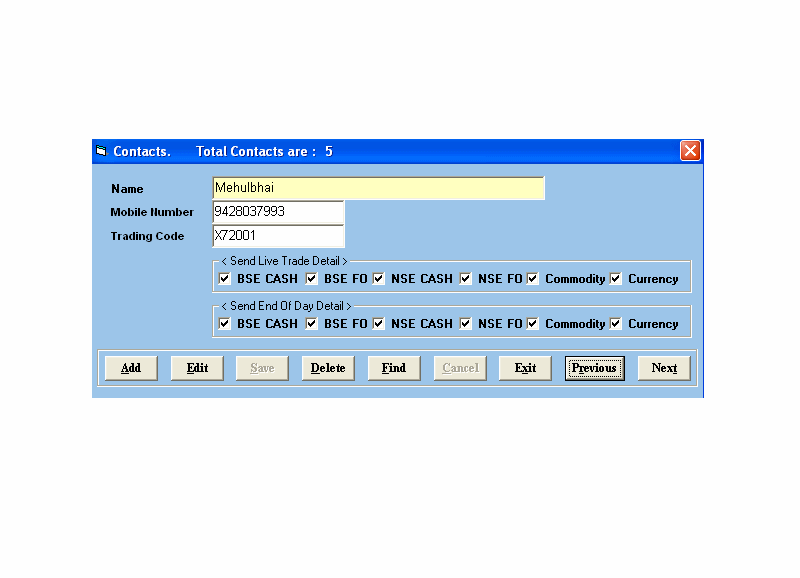Click the Edit button
The width and height of the screenshot is (800, 578).
coord(197,368)
